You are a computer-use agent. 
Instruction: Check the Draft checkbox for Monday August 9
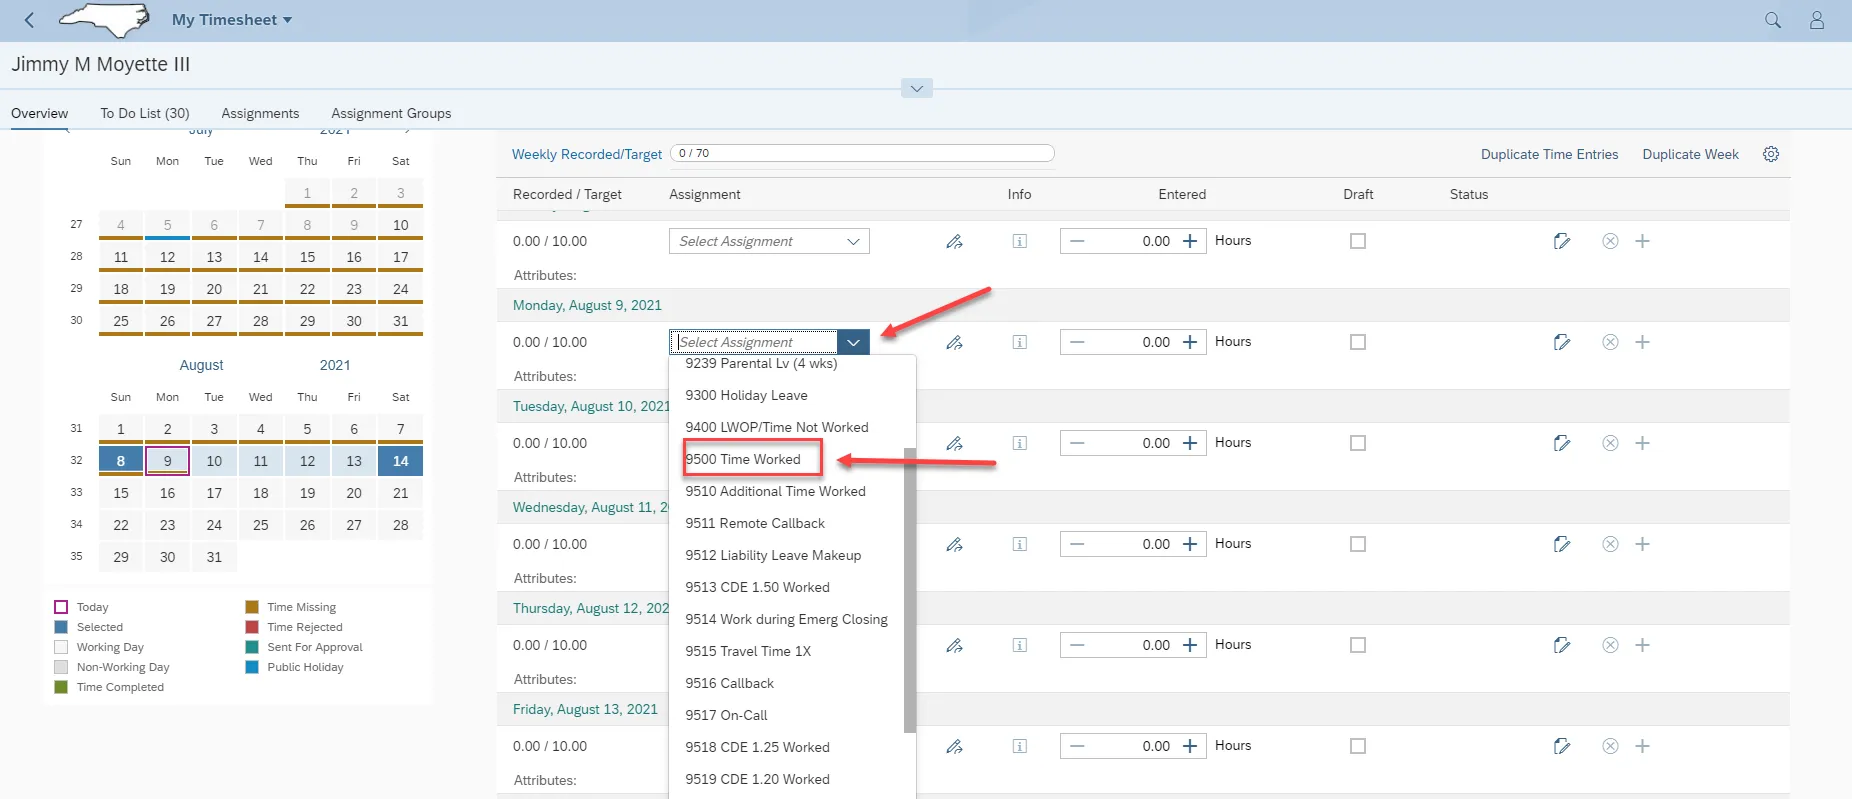click(1357, 342)
